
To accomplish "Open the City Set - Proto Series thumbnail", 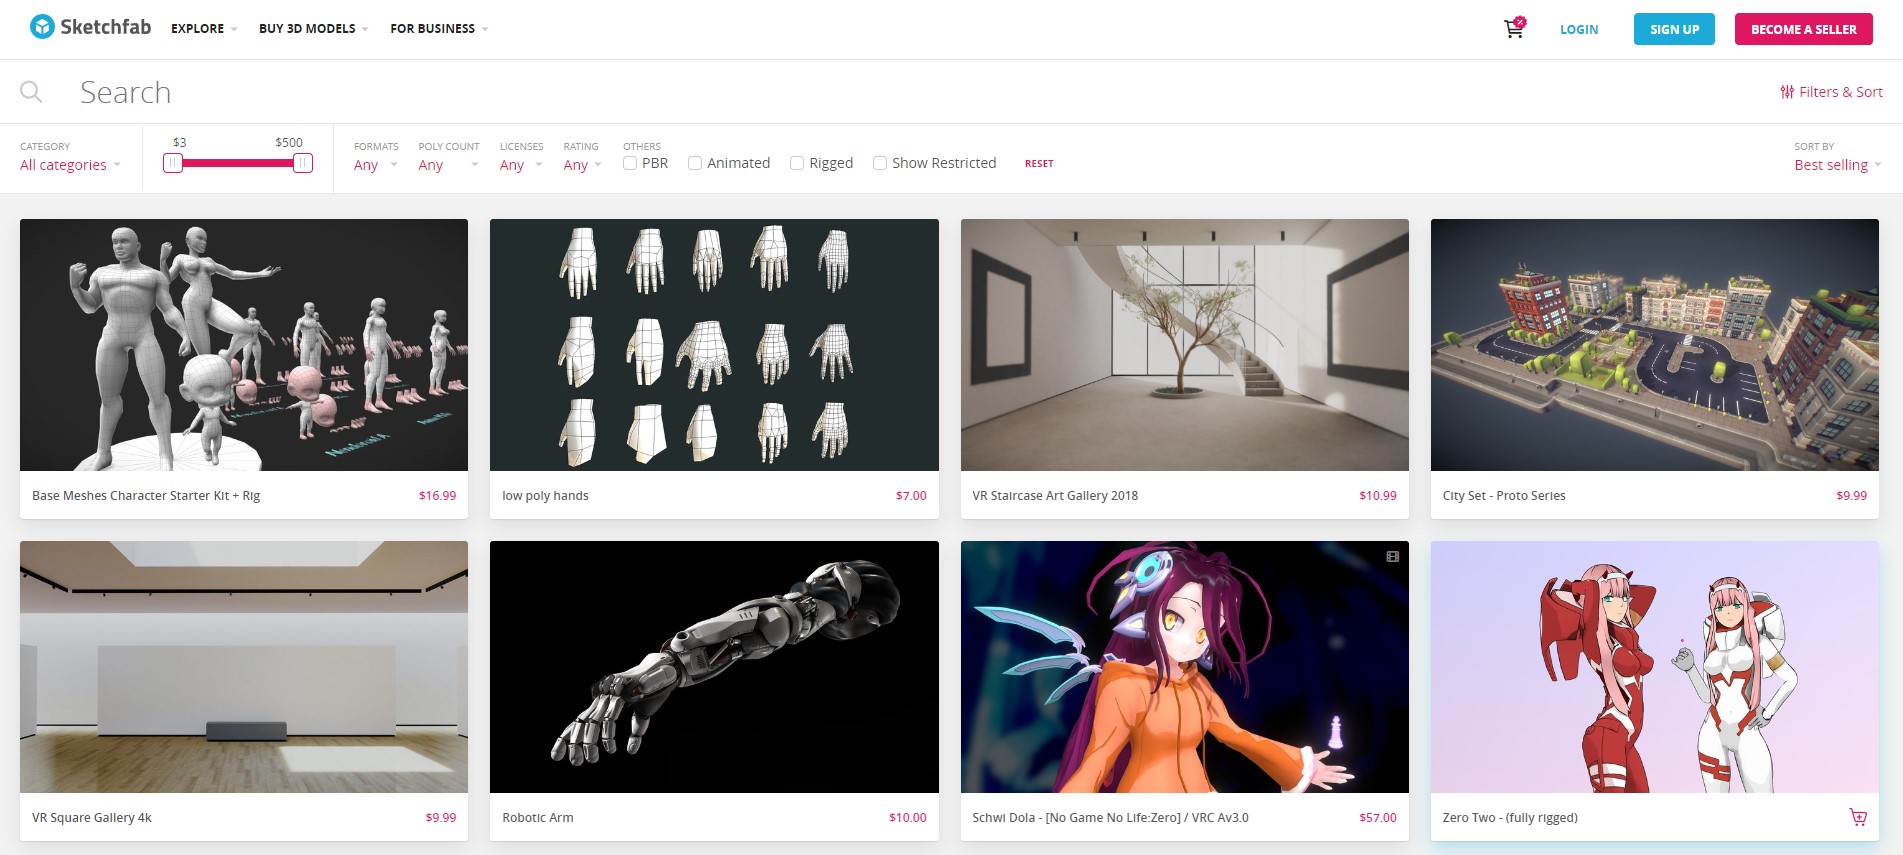I will click(1655, 345).
